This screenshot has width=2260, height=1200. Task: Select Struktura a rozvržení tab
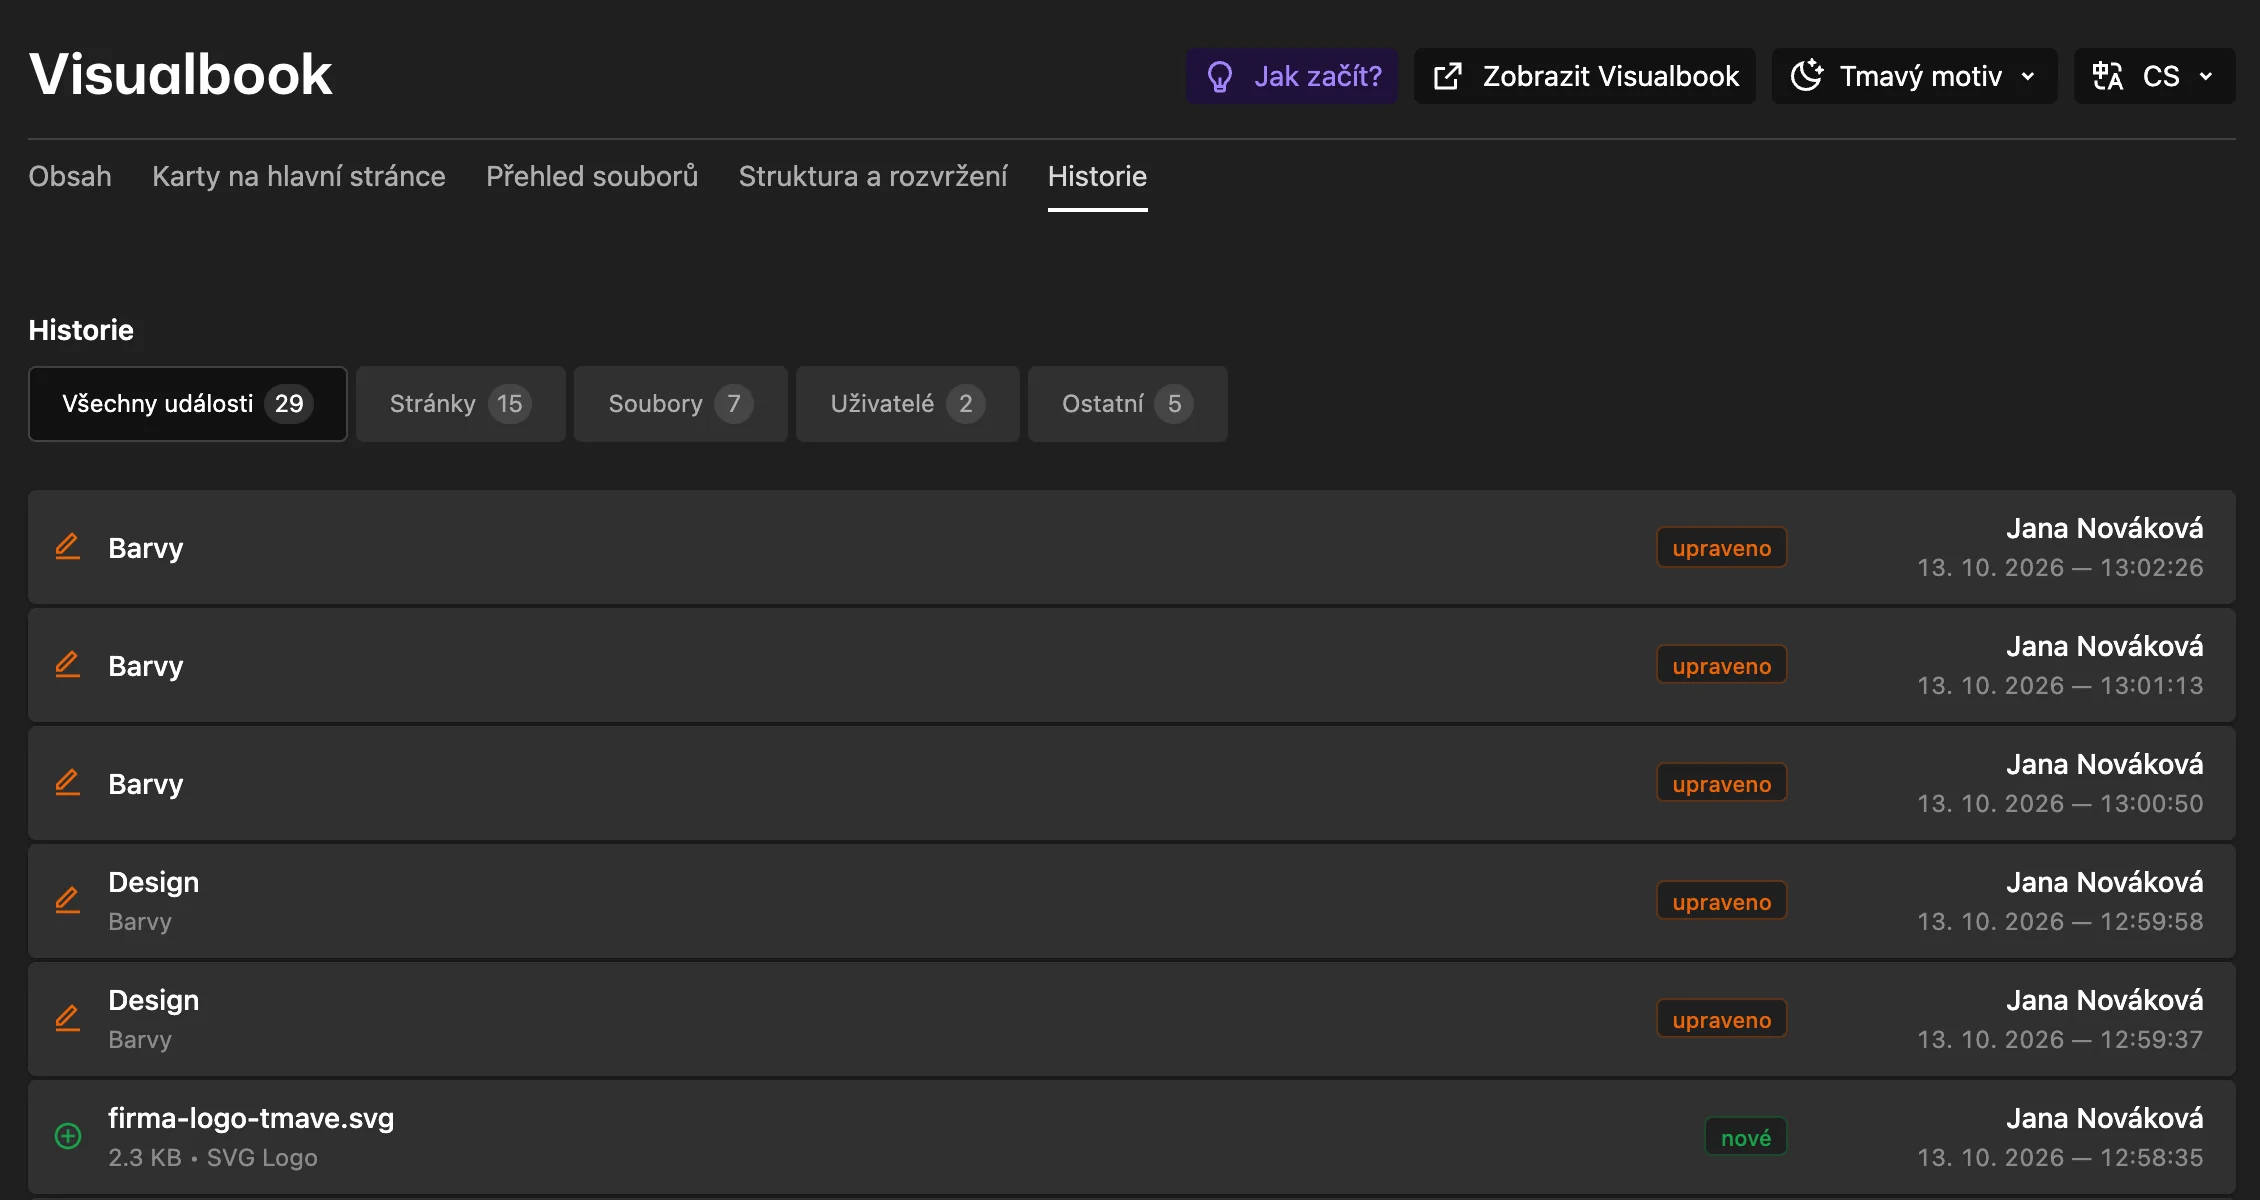click(x=873, y=176)
